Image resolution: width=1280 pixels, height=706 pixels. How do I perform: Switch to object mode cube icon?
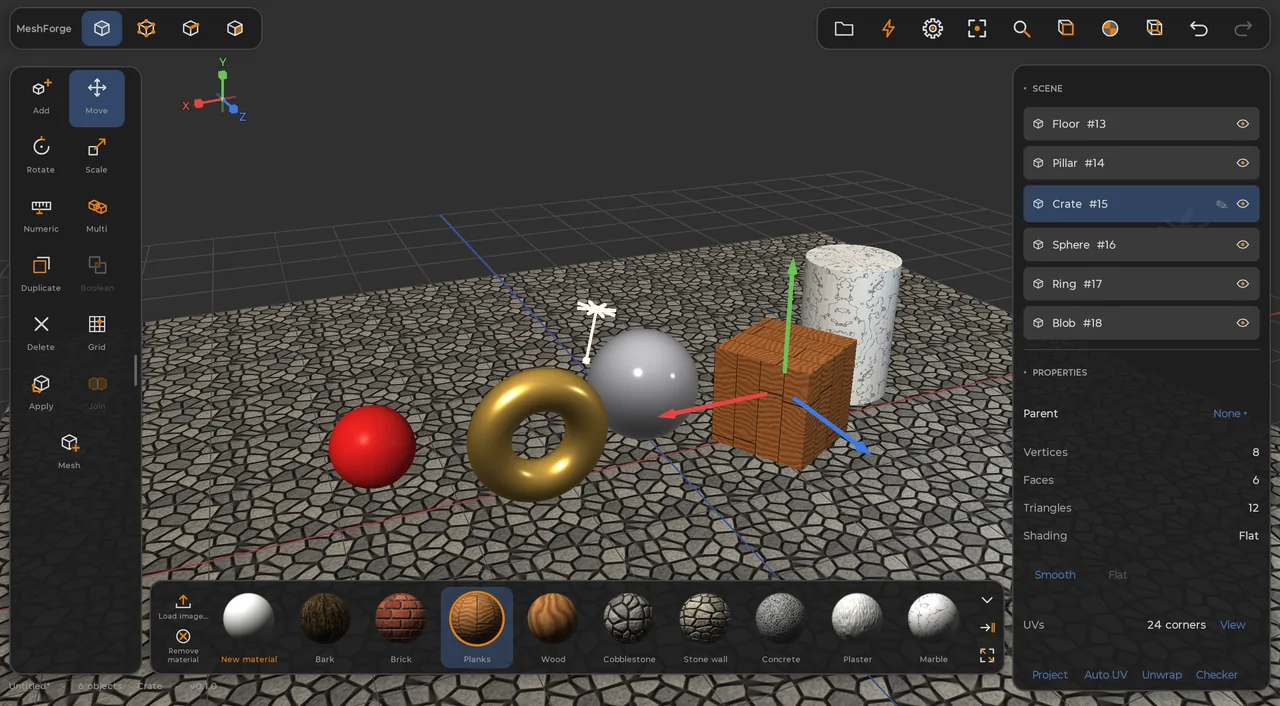click(102, 29)
